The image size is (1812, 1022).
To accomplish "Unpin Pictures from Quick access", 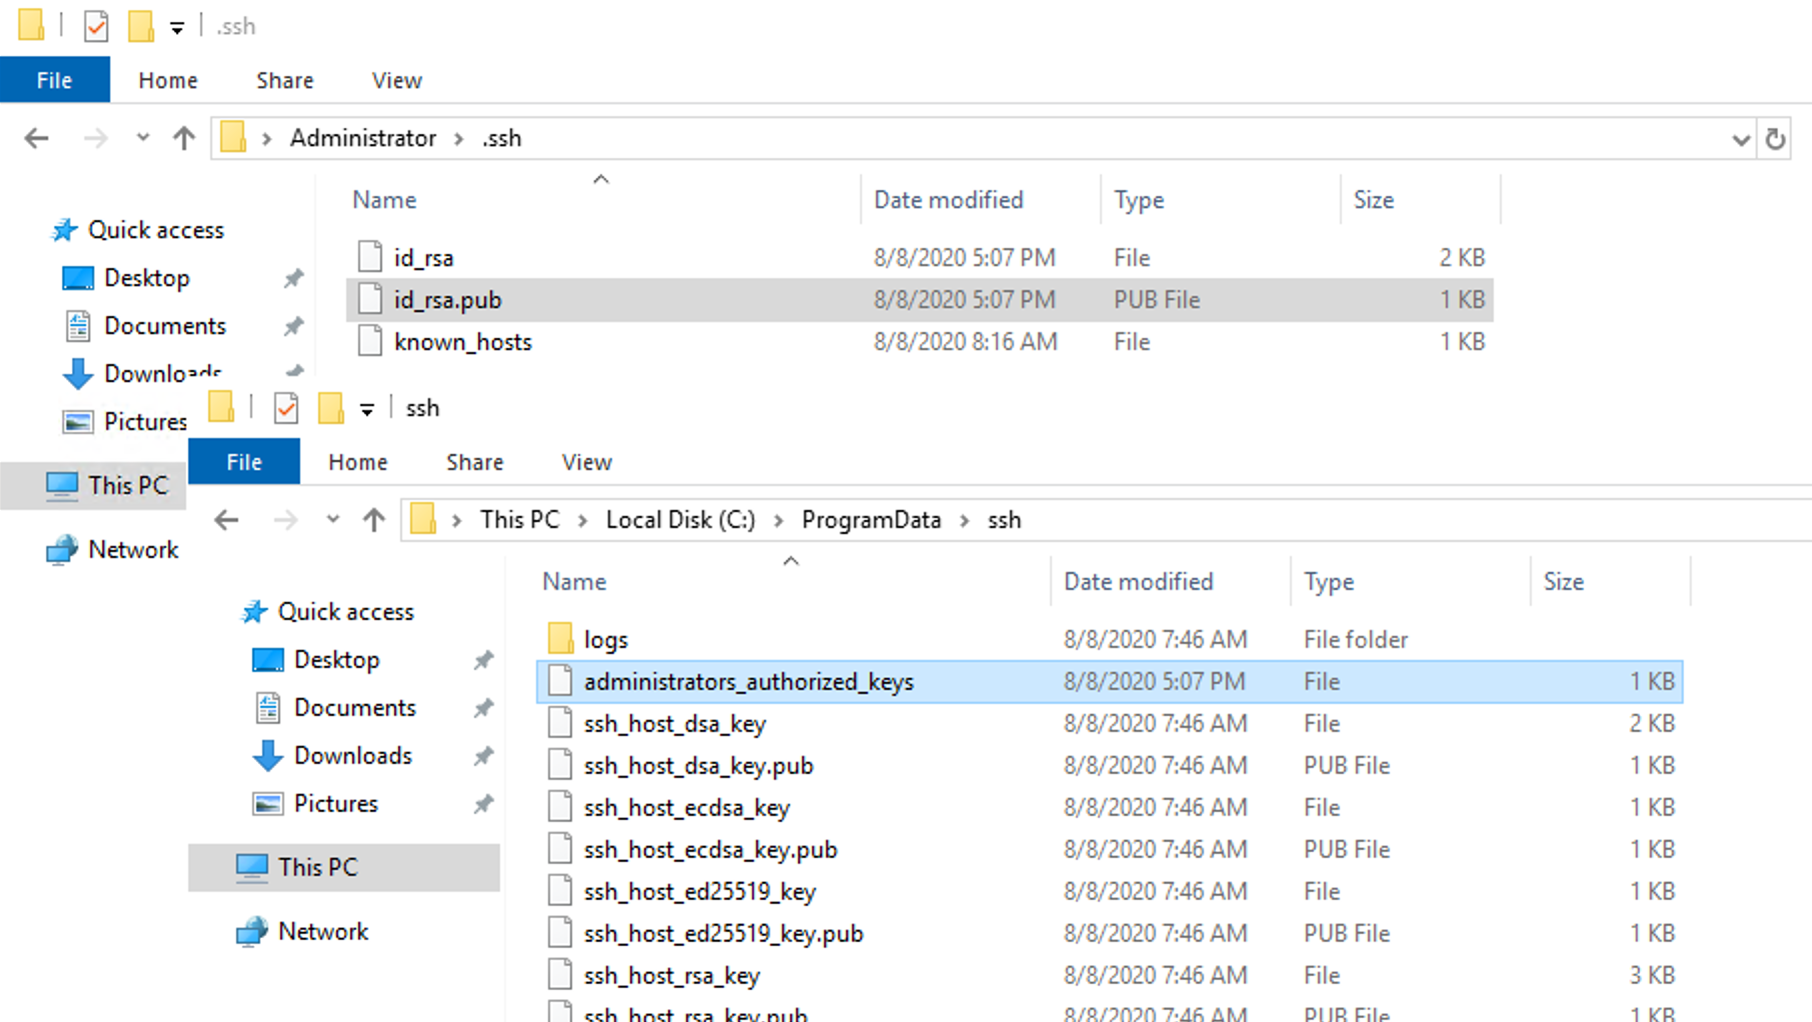I will coord(484,803).
